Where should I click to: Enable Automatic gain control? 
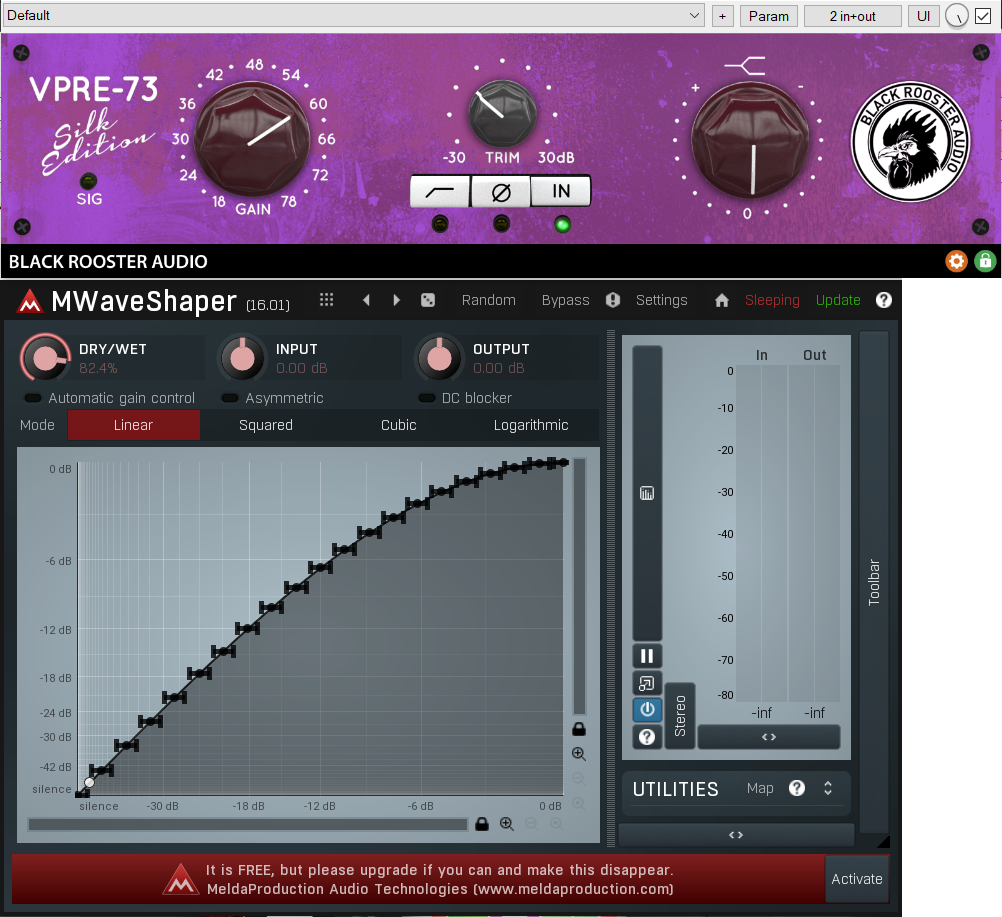point(109,398)
